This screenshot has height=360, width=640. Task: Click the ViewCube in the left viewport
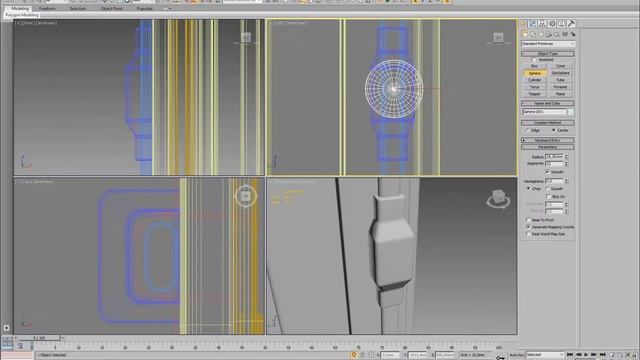498,38
